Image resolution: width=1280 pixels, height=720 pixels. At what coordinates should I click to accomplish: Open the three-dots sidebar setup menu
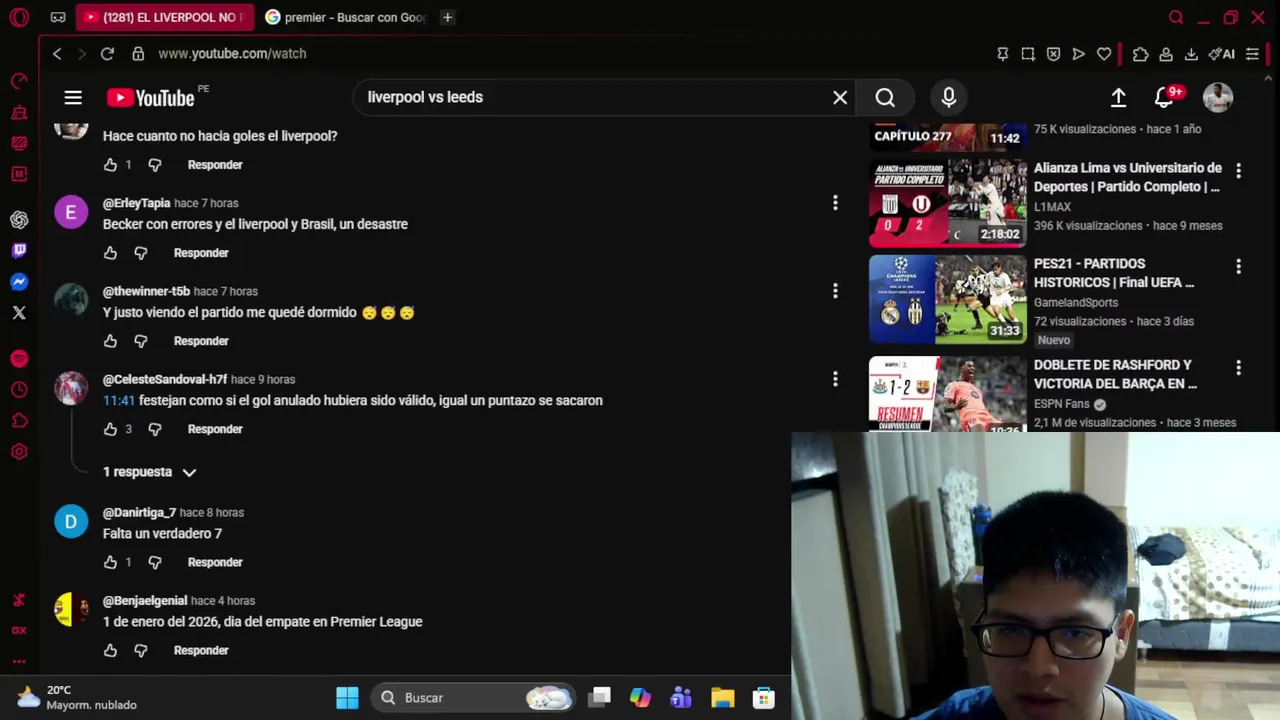(19, 661)
